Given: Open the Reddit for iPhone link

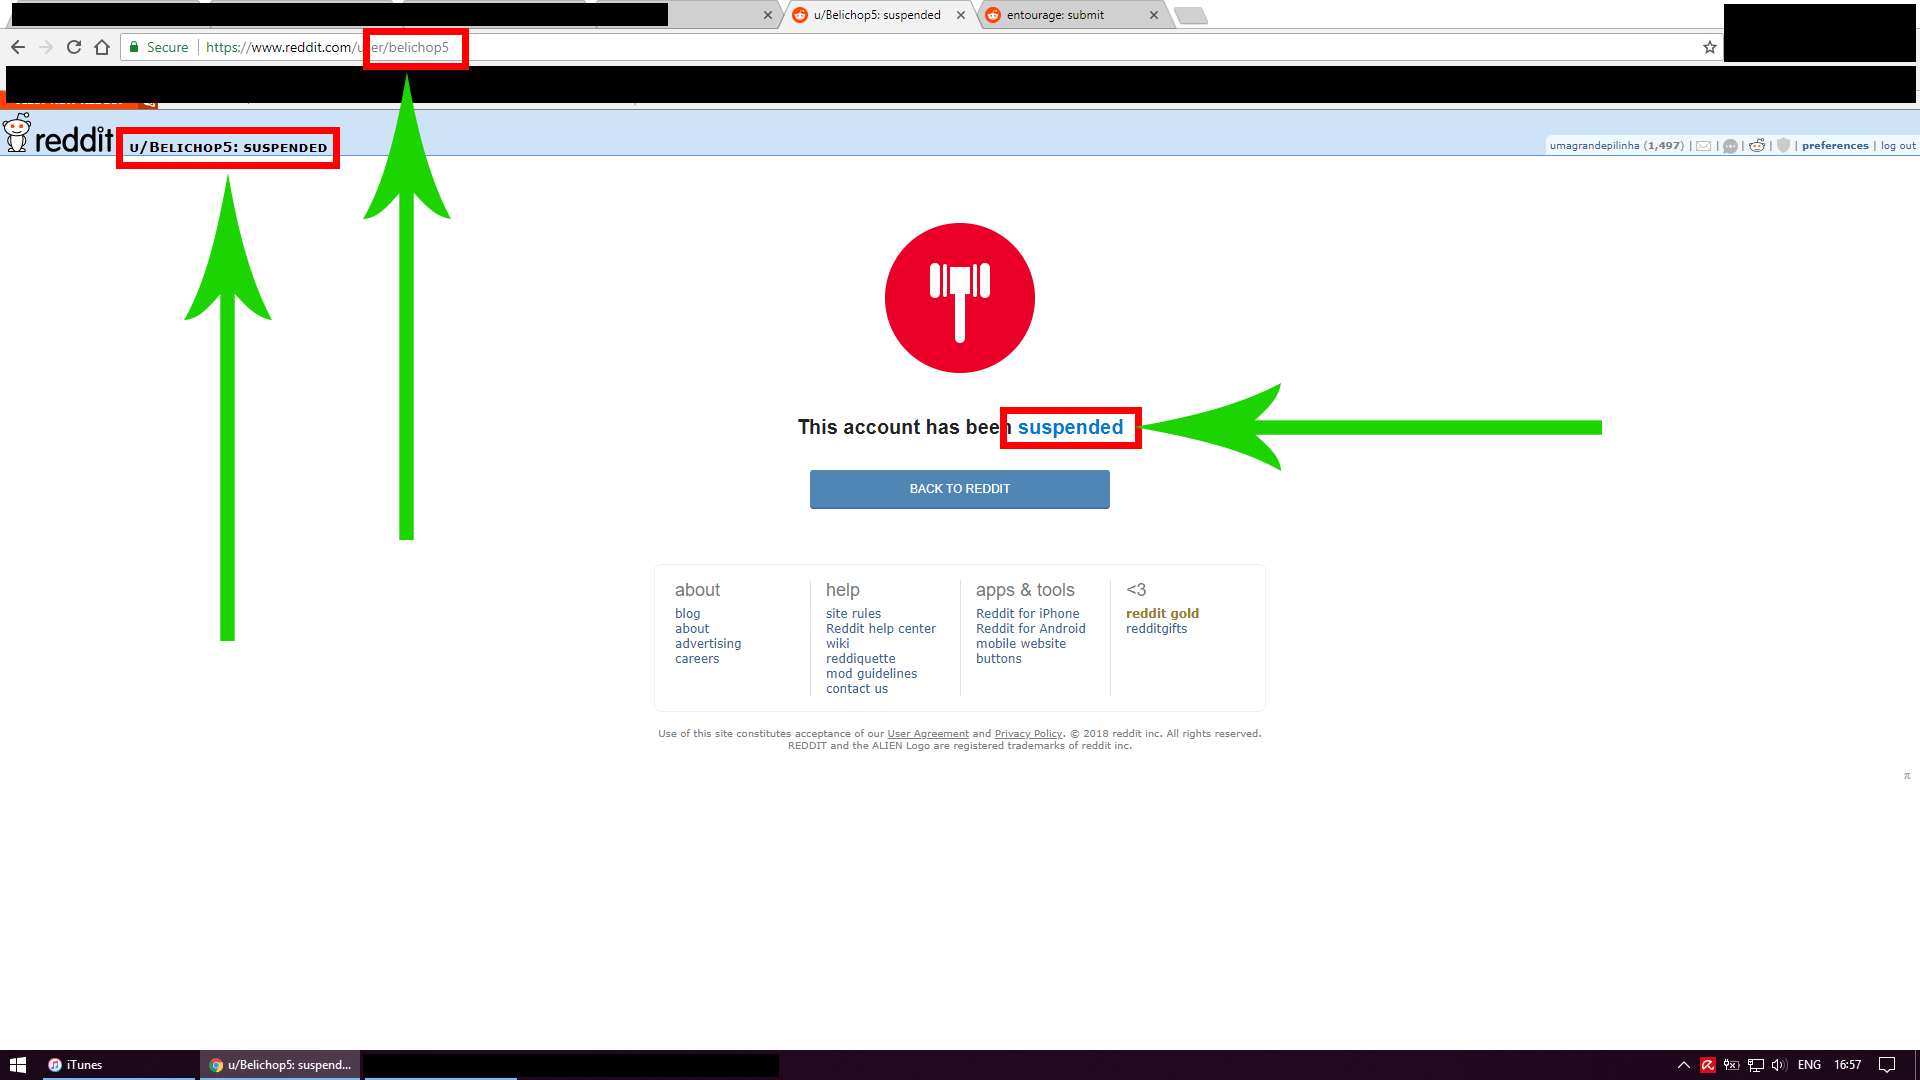Looking at the screenshot, I should pos(1027,614).
